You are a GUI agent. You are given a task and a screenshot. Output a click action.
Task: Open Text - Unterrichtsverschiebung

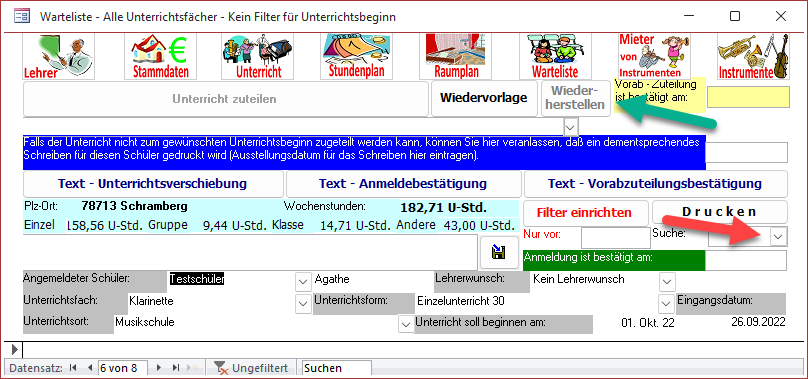point(153,184)
